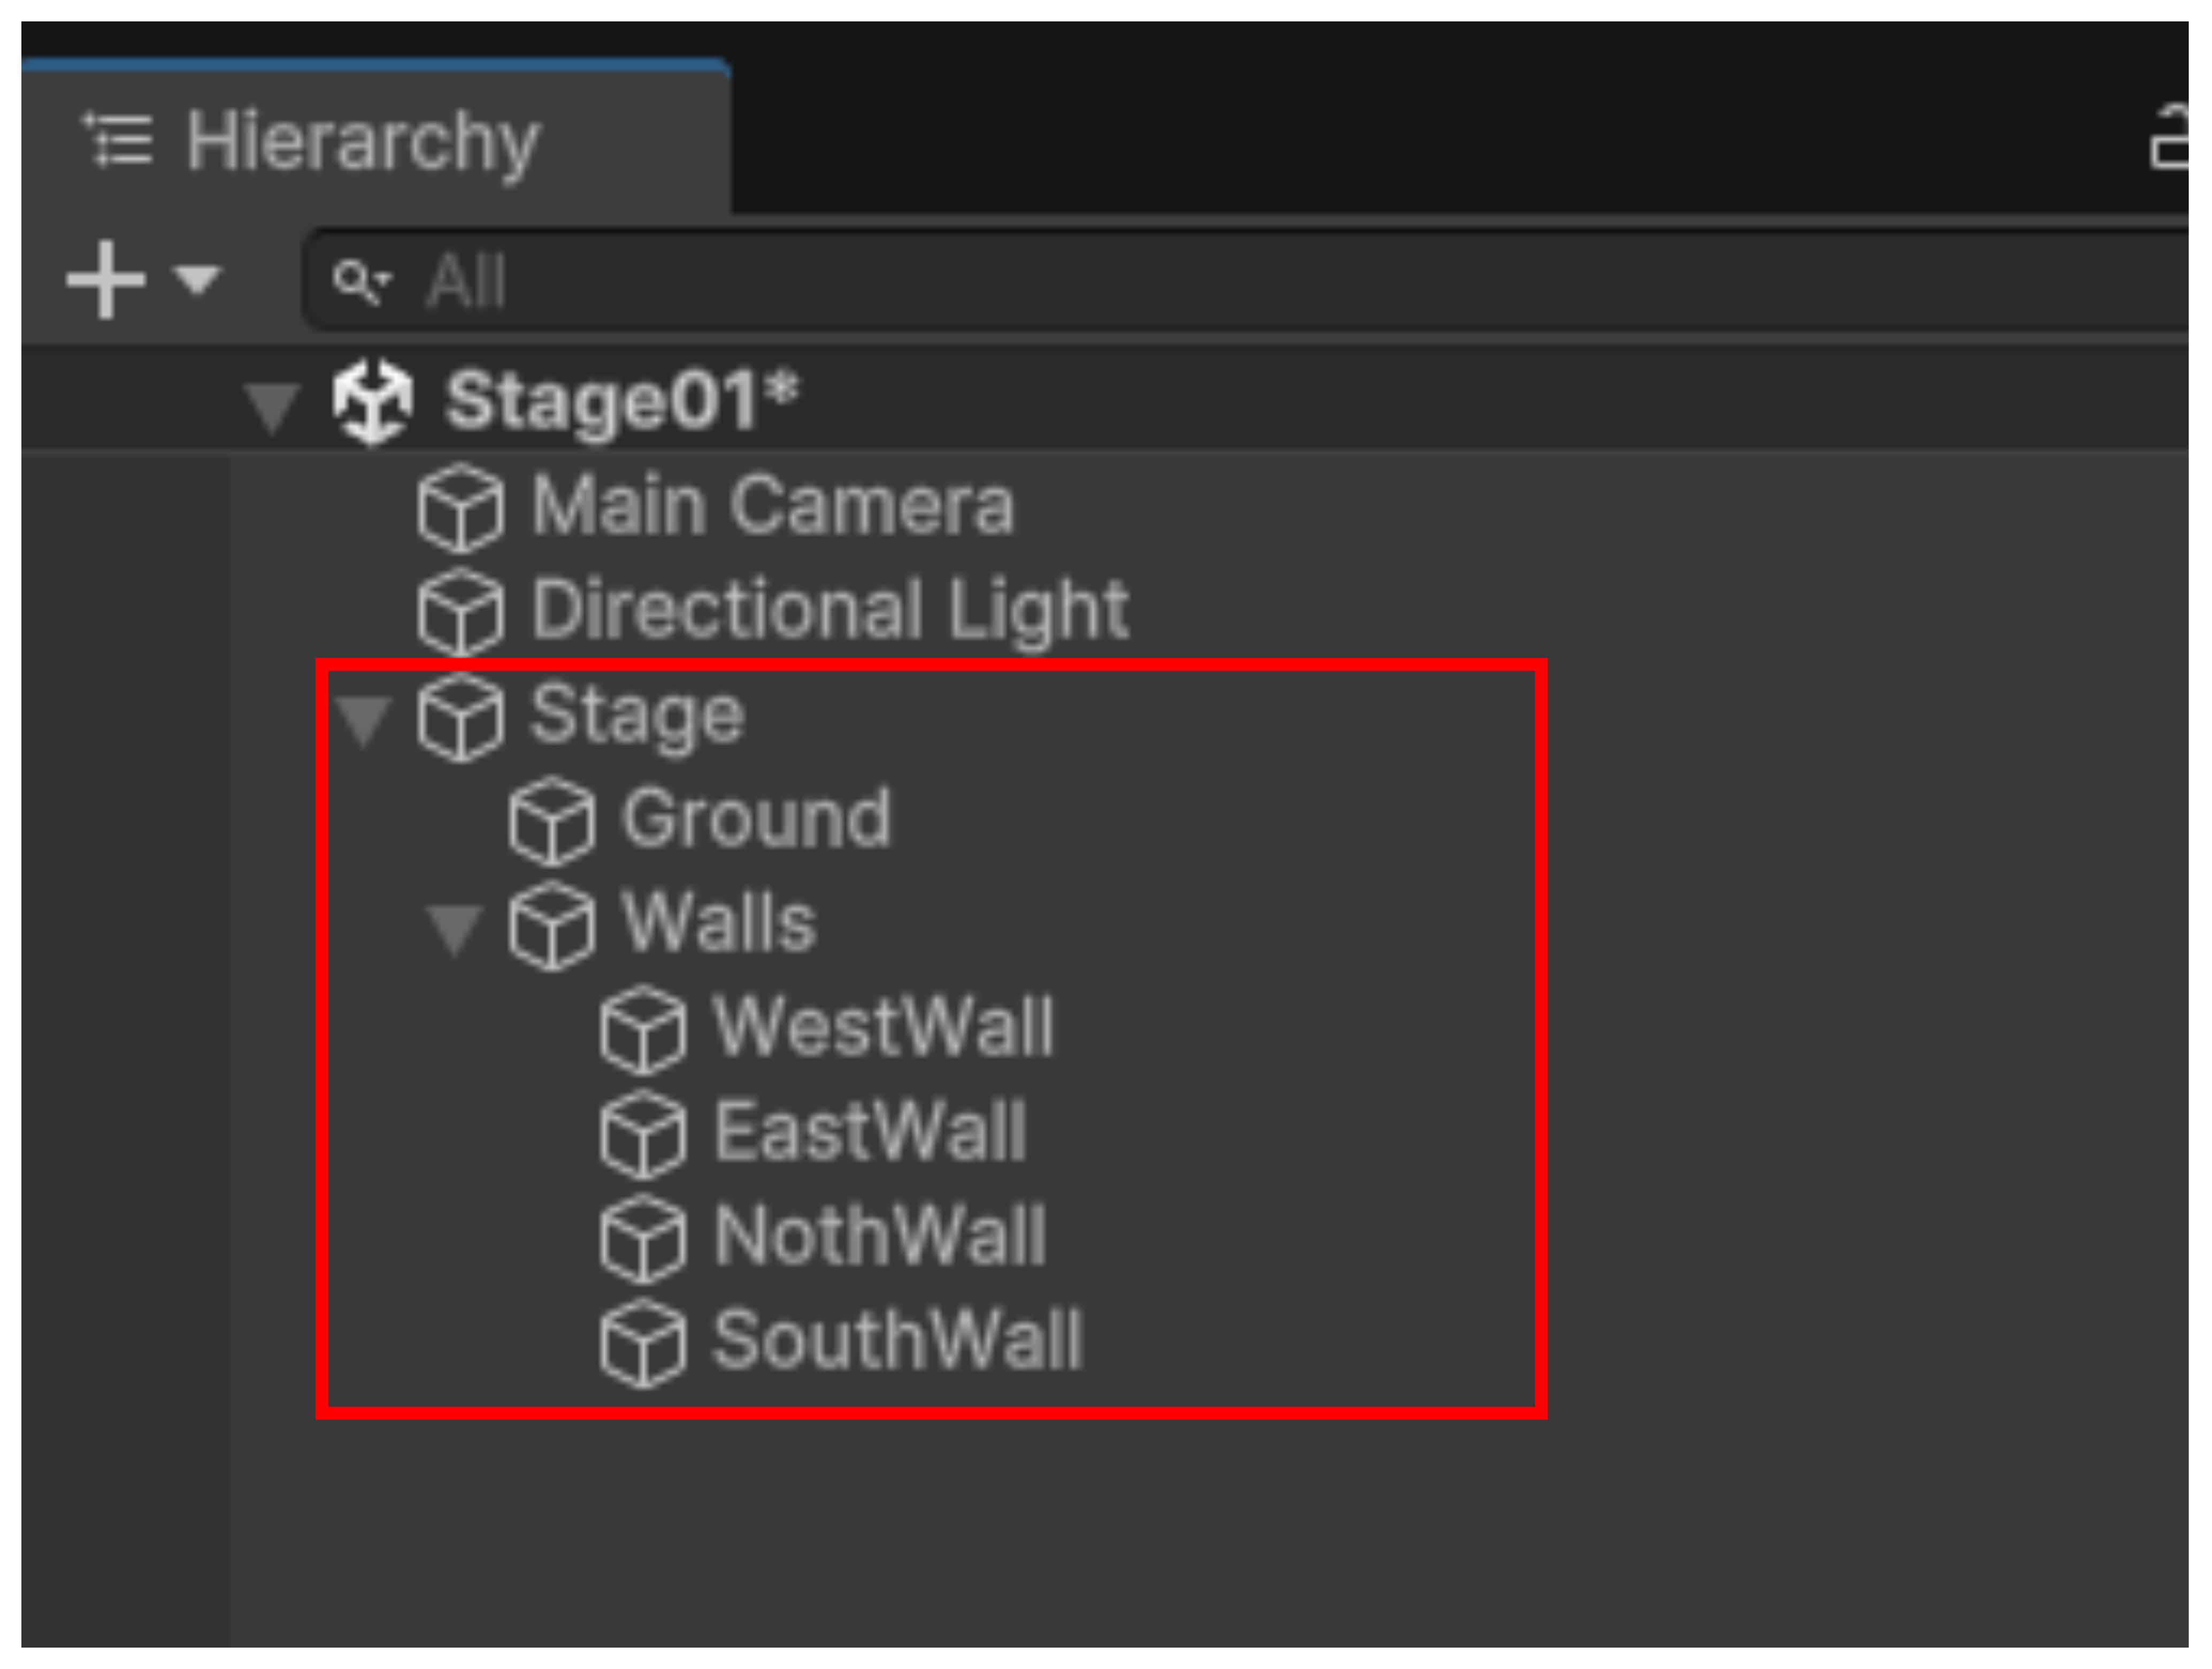Click the Directional Light cube icon
This screenshot has width=2212, height=1669.
point(460,612)
